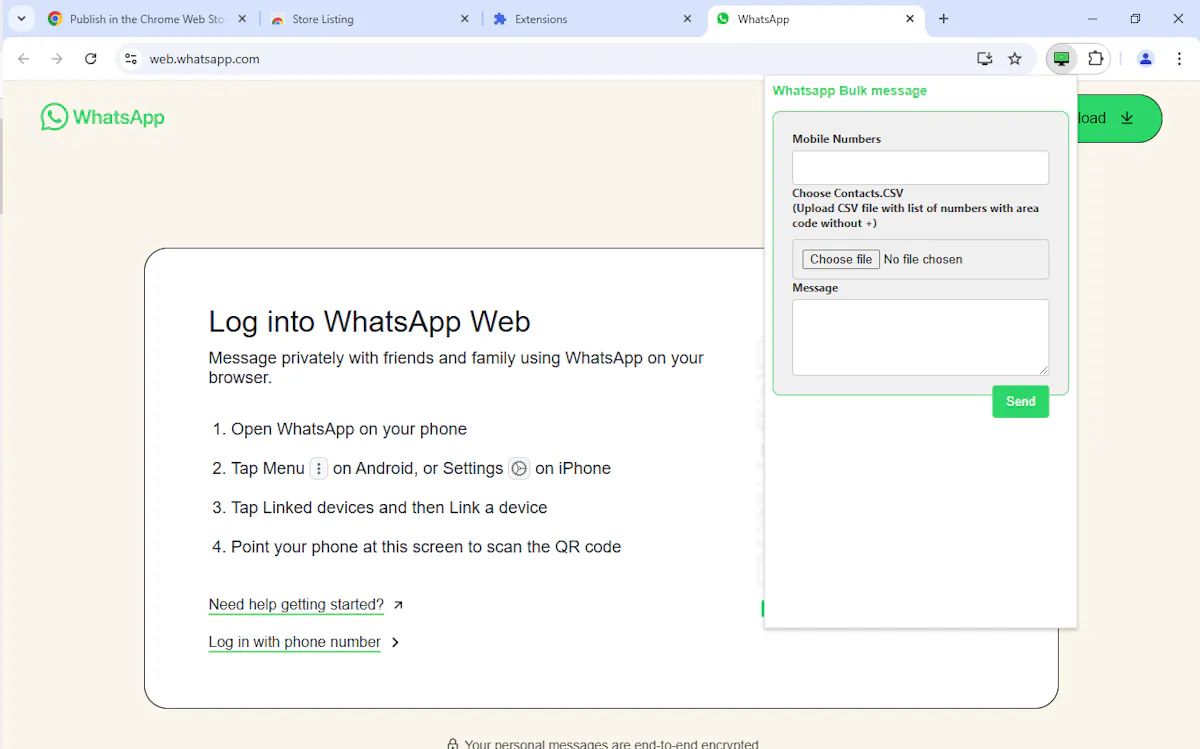The height and width of the screenshot is (749, 1200).
Task: Click Log in with phone number
Action: point(294,642)
